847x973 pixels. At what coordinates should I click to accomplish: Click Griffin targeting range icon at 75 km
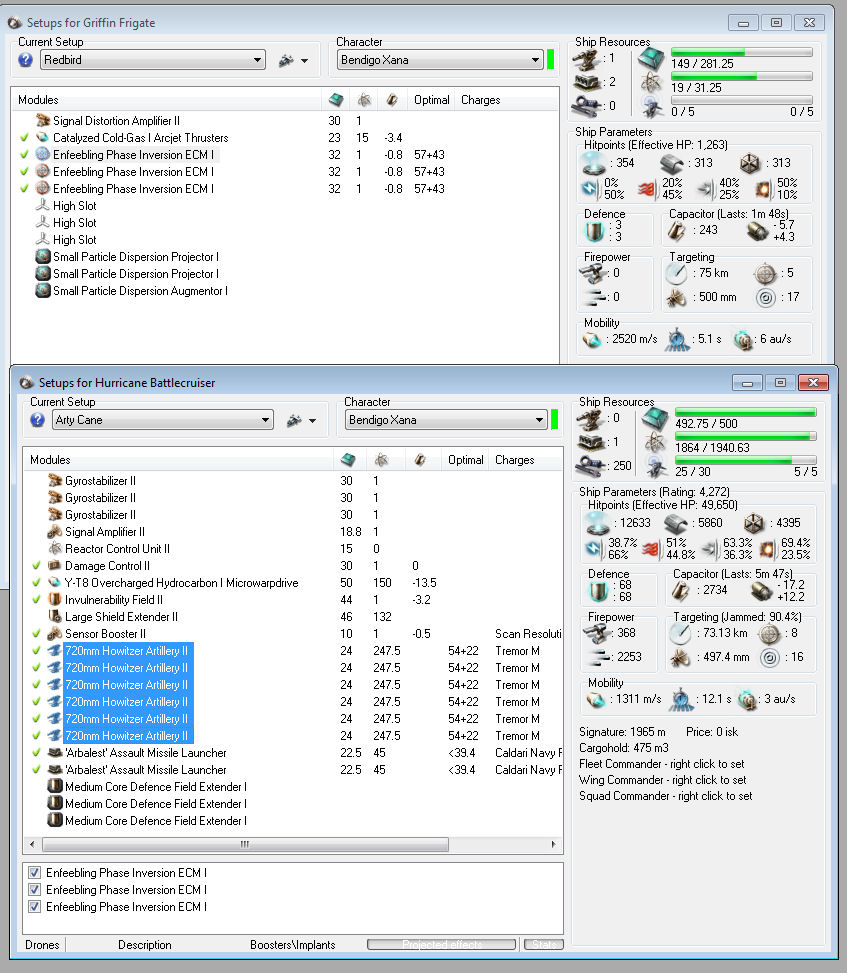677,273
